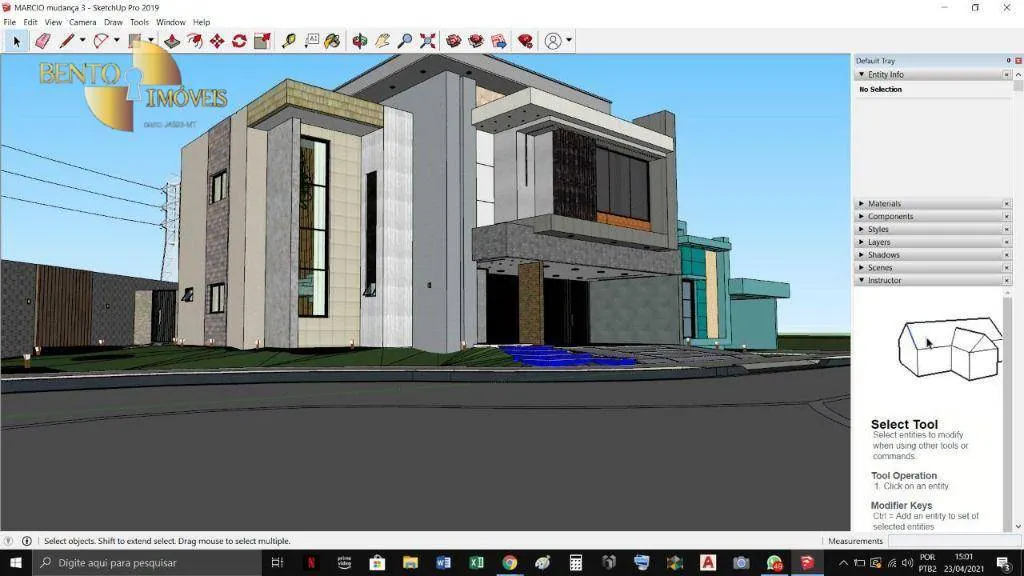
Task: Open the Line tool dropdown arrow
Action: click(82, 40)
